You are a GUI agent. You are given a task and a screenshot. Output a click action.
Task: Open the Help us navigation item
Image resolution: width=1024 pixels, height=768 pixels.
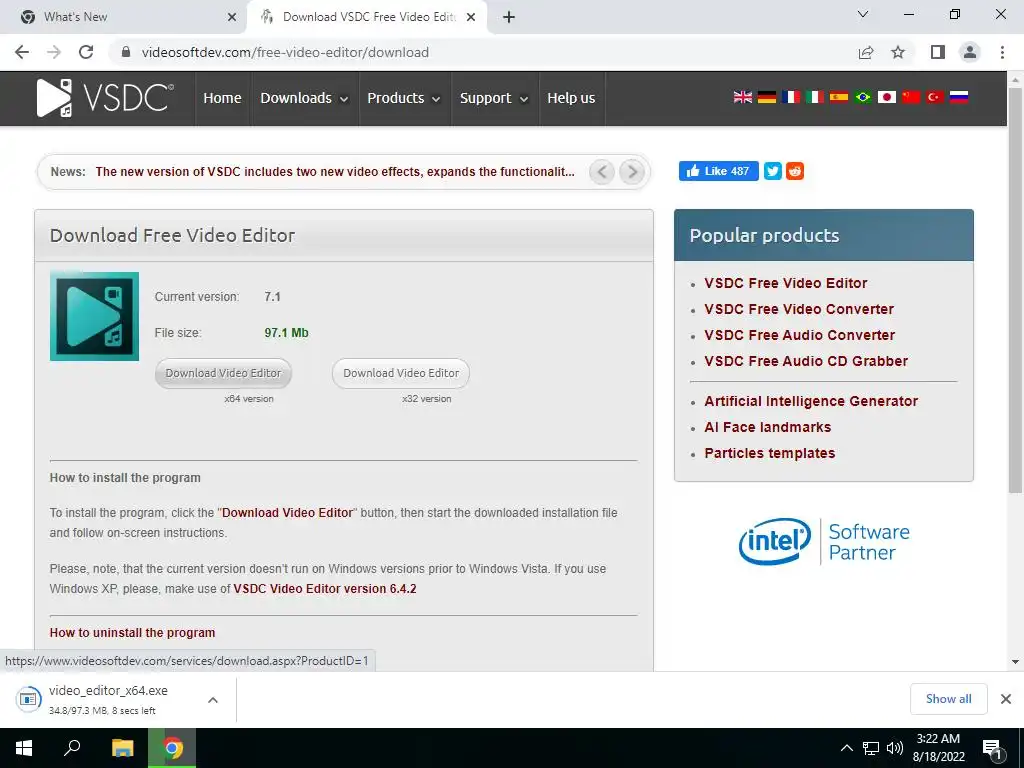click(x=571, y=98)
